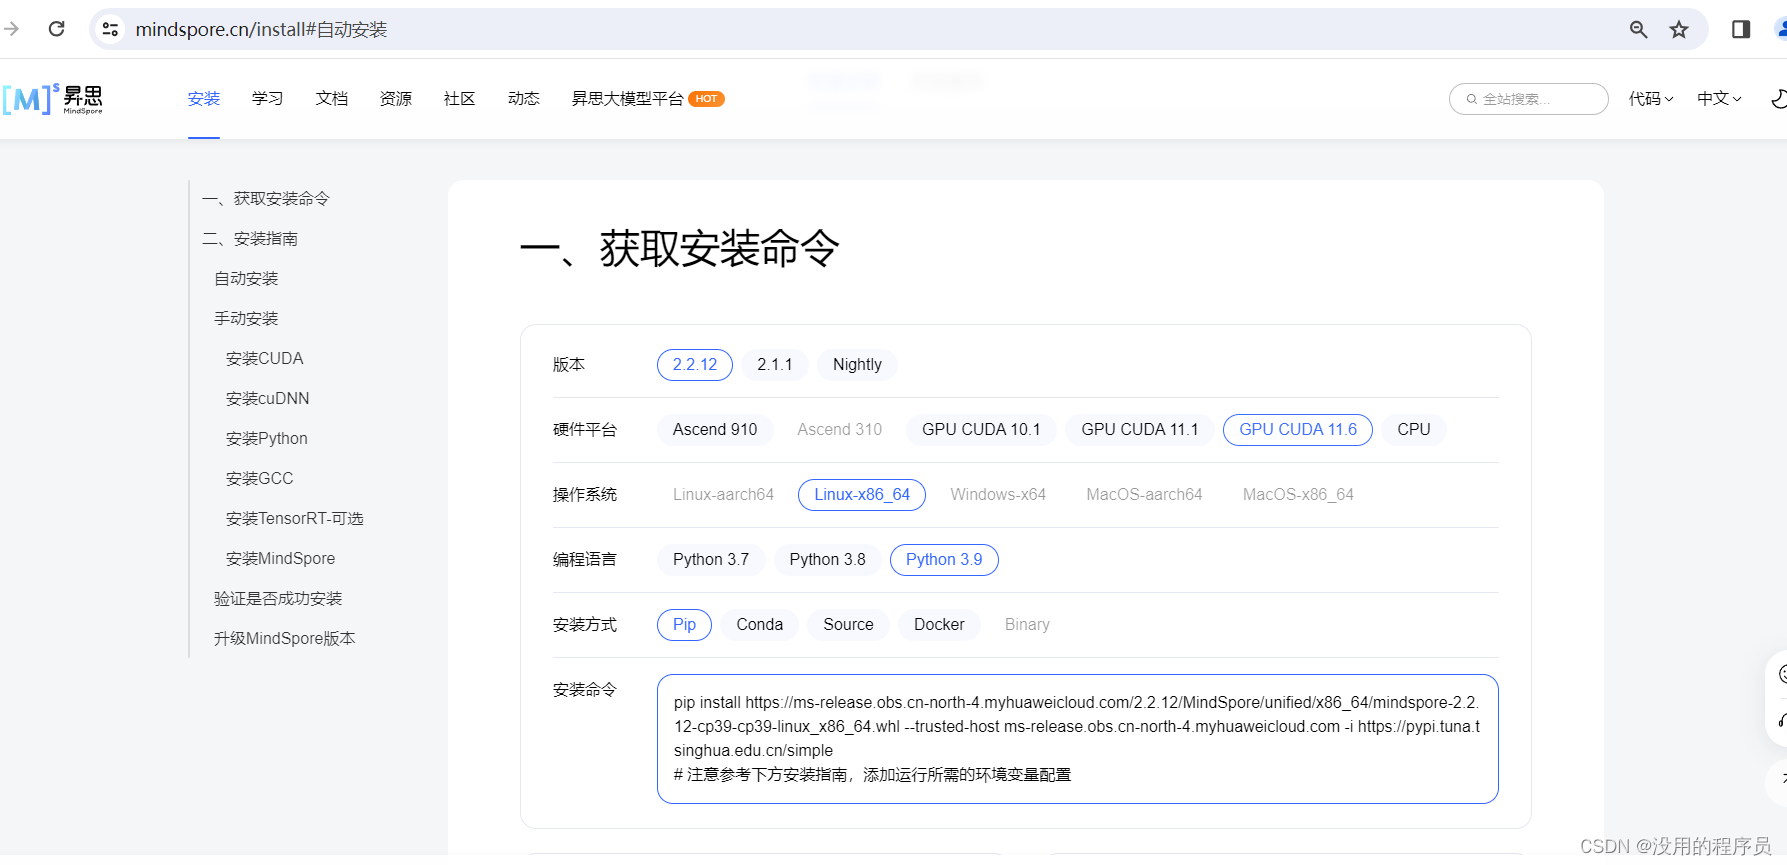Select Python 3.8 language option
The image size is (1787, 865).
click(x=828, y=560)
